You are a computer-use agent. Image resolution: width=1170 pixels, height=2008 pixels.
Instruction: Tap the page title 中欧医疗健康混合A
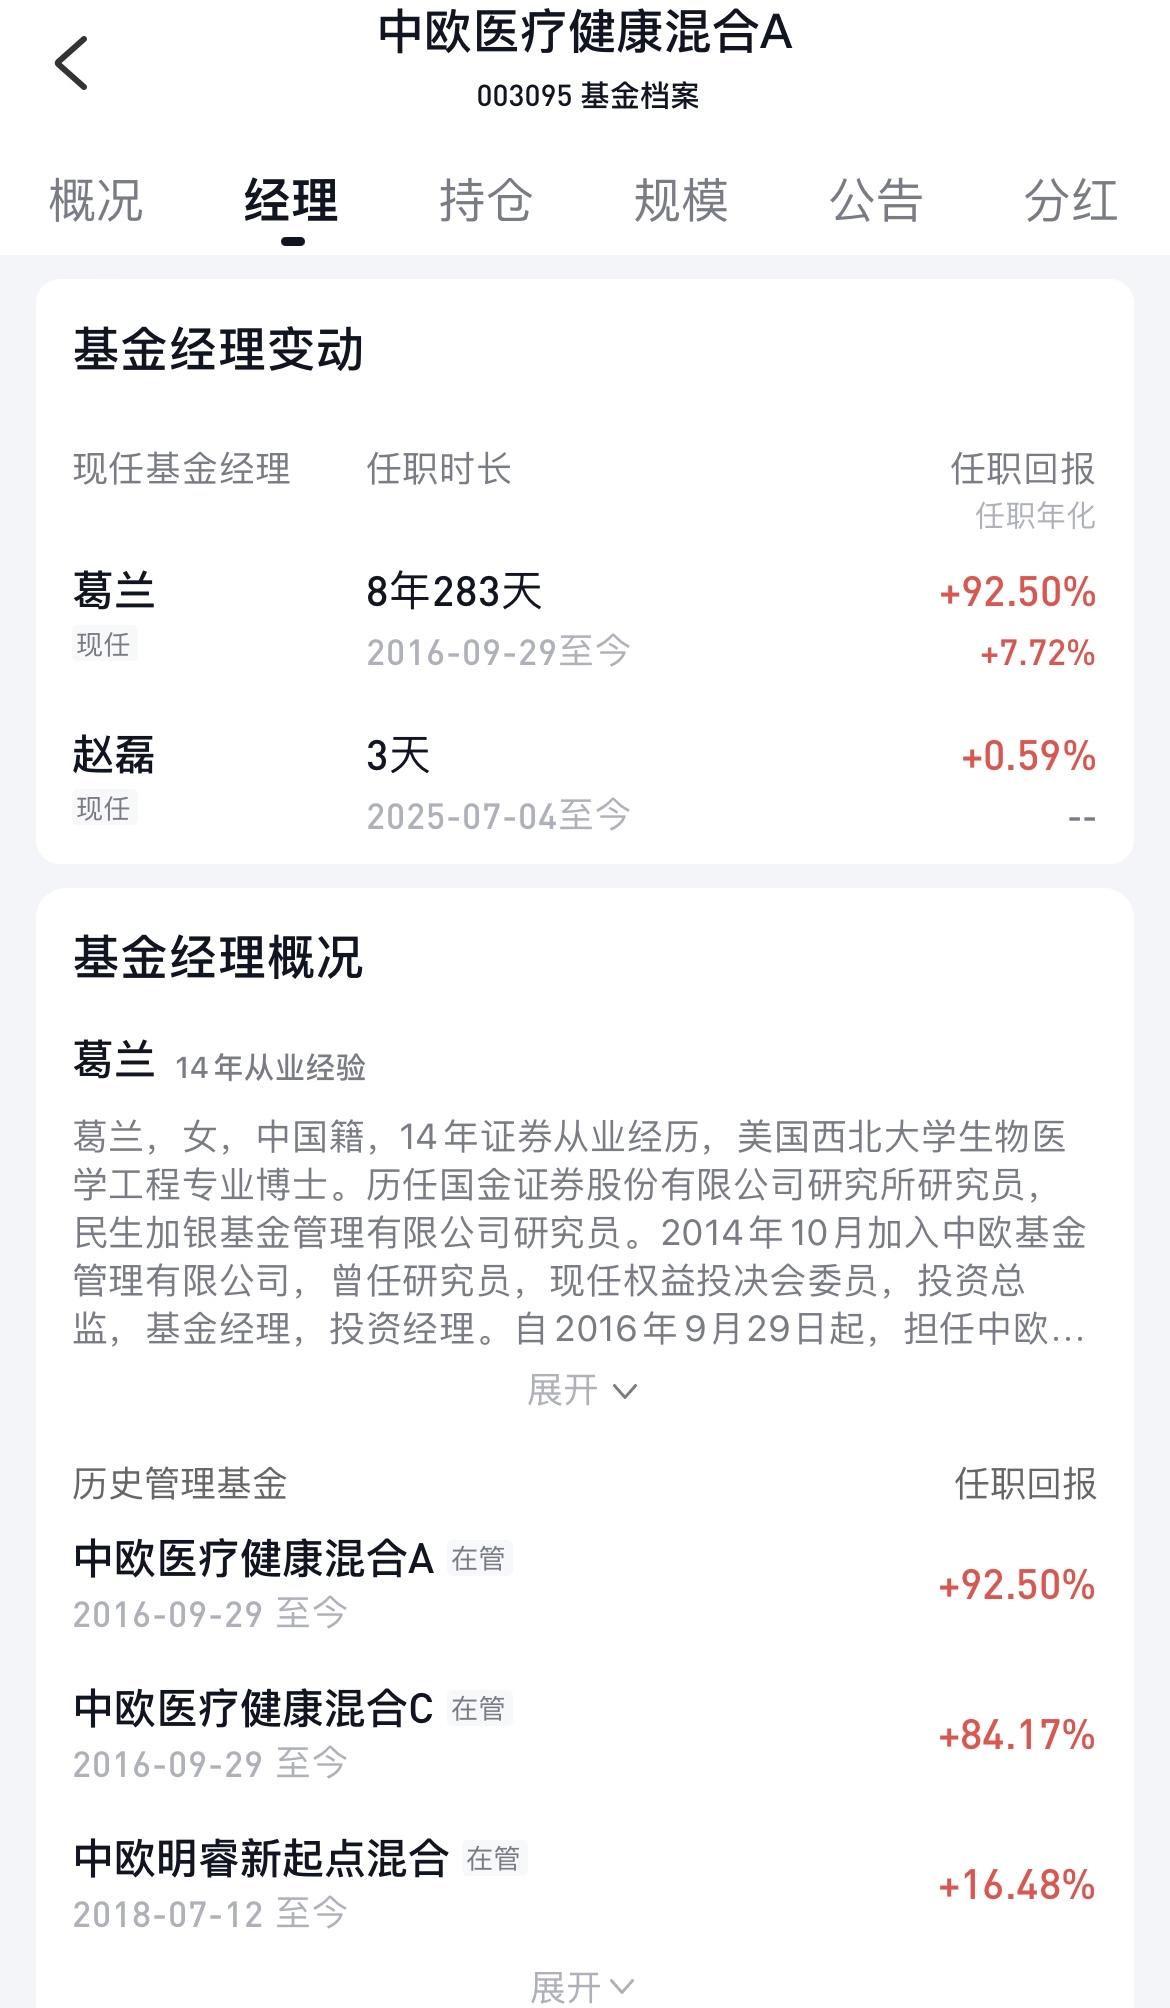coord(585,32)
